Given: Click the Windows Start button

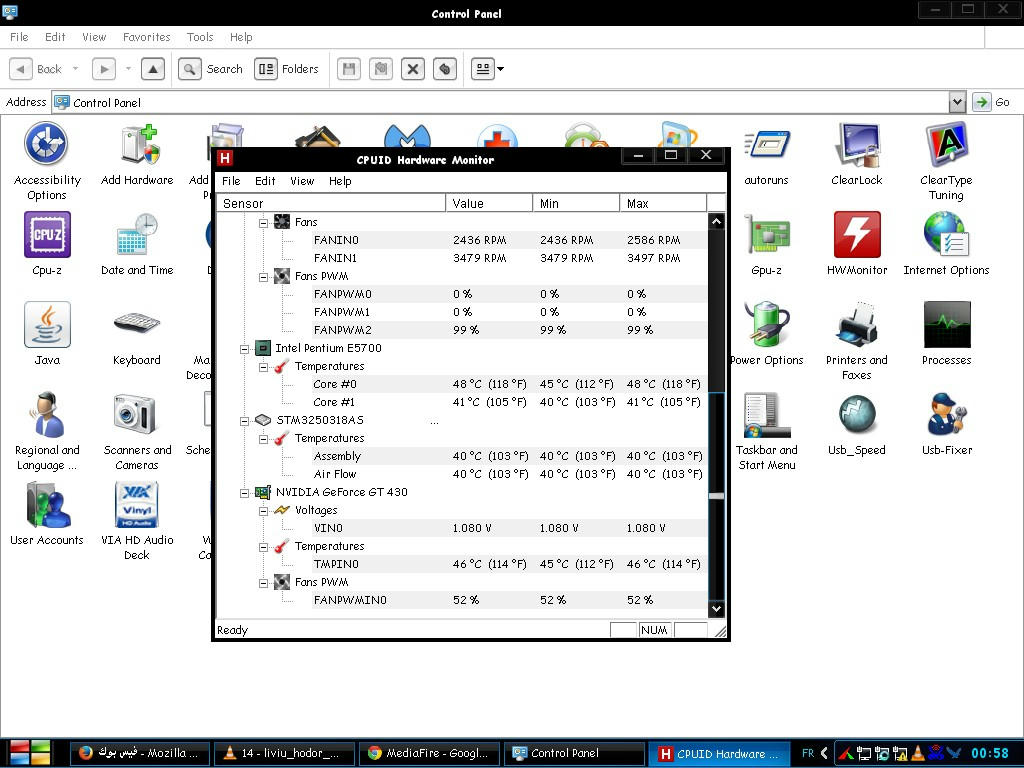Looking at the screenshot, I should (30, 753).
